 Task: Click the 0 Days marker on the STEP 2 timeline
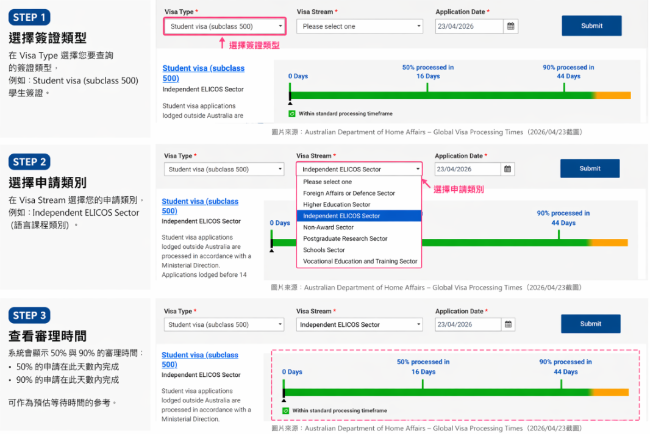click(272, 240)
